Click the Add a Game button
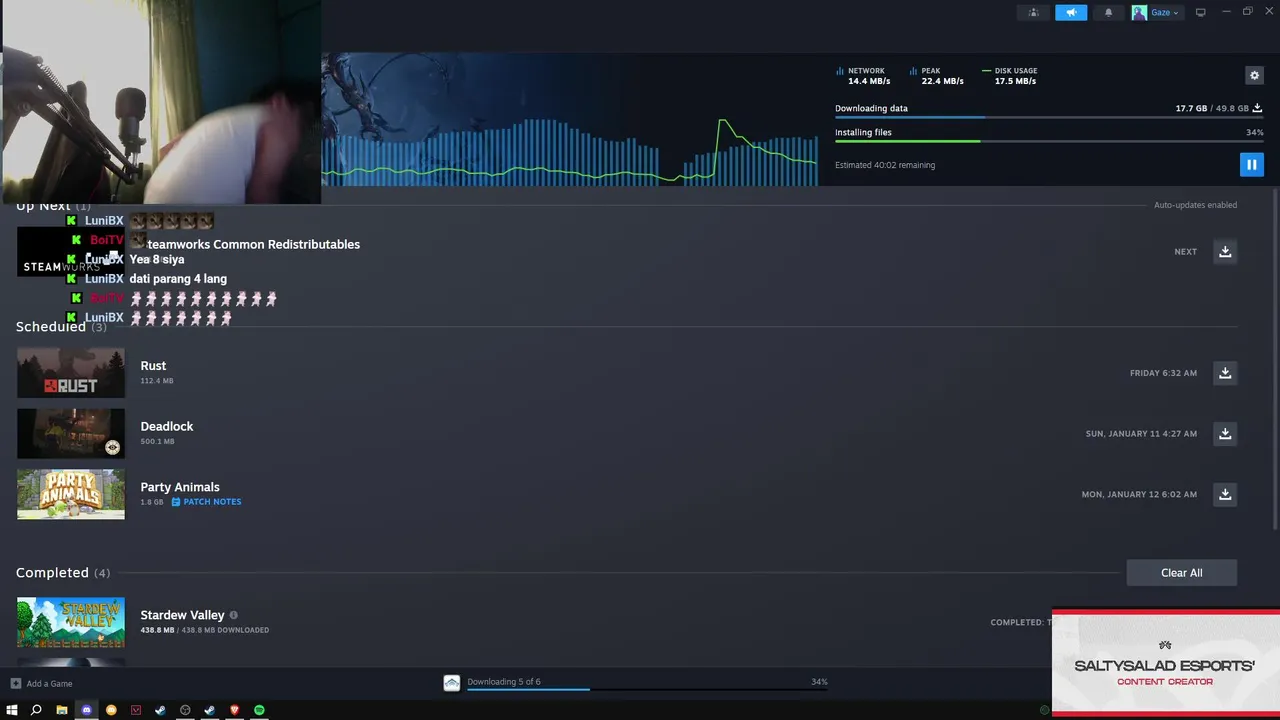This screenshot has height=720, width=1280. [x=42, y=684]
